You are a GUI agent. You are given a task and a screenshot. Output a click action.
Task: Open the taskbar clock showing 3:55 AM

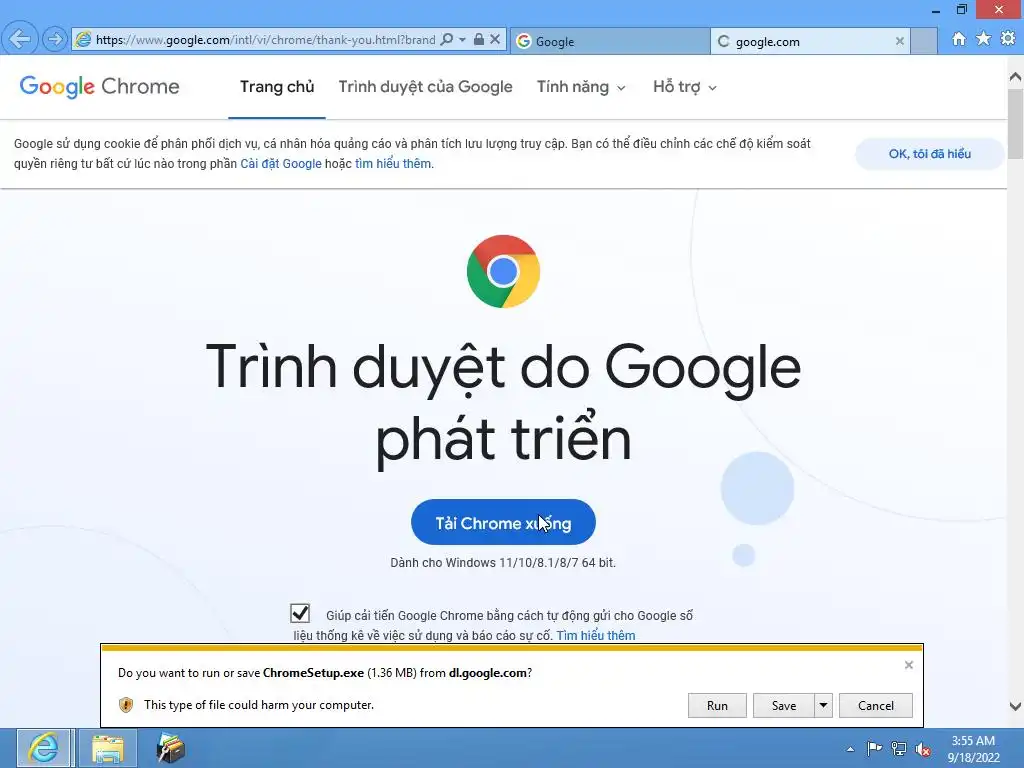coord(973,748)
